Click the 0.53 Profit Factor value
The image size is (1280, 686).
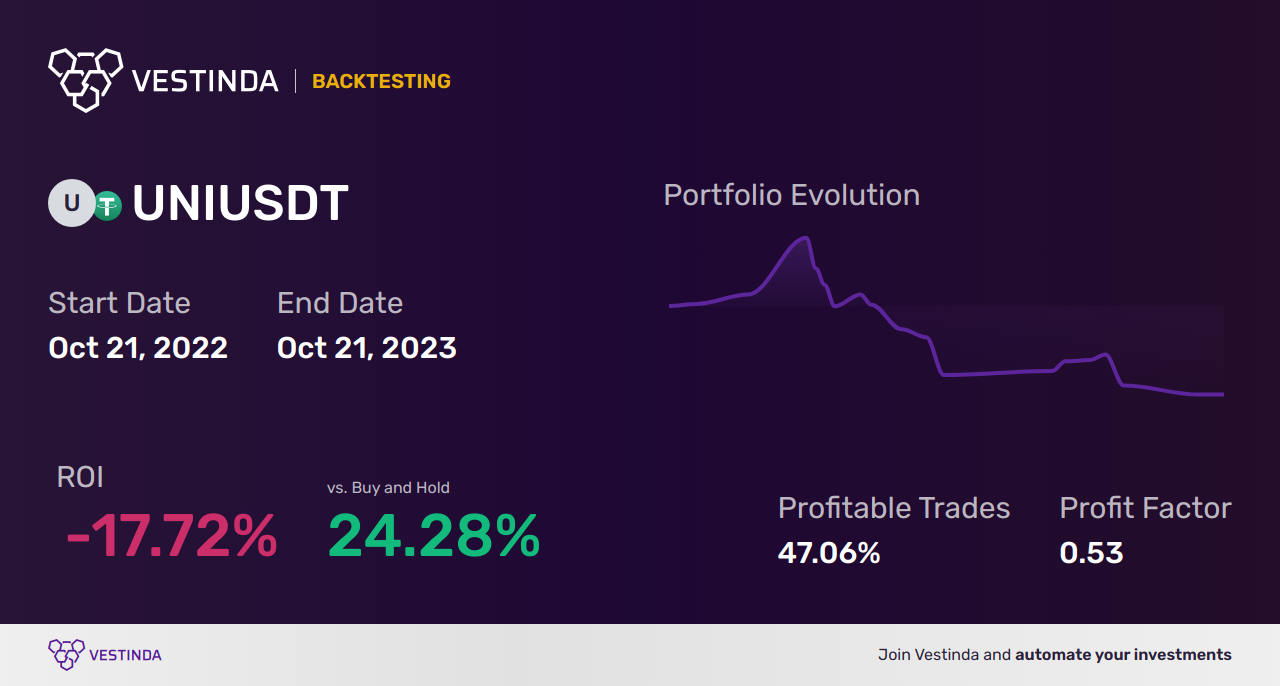pyautogui.click(x=1091, y=553)
